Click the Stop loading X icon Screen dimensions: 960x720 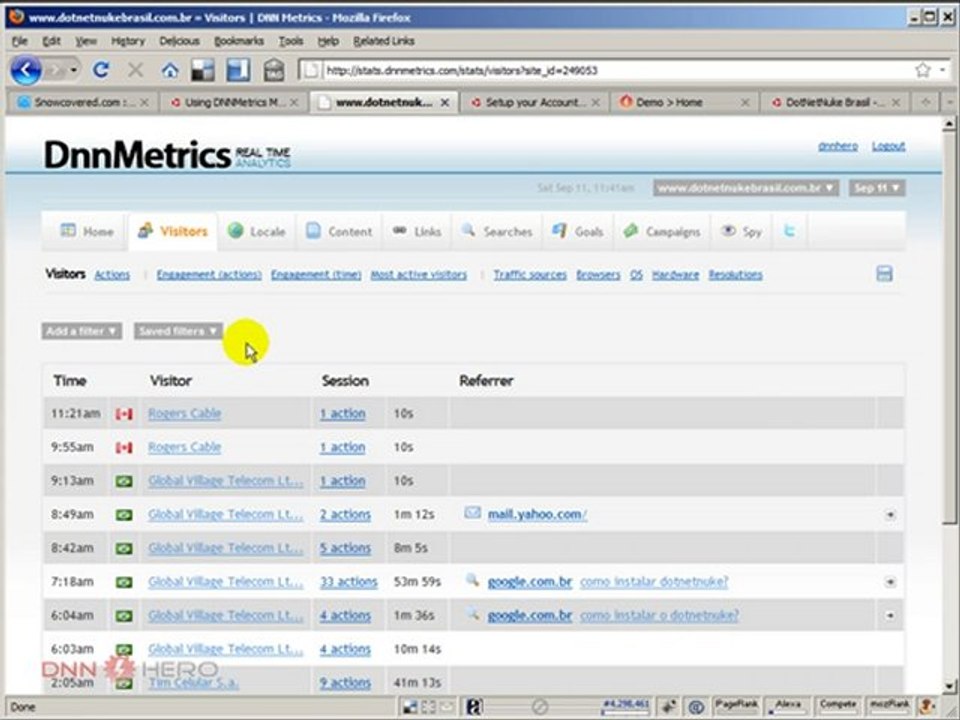coord(135,70)
